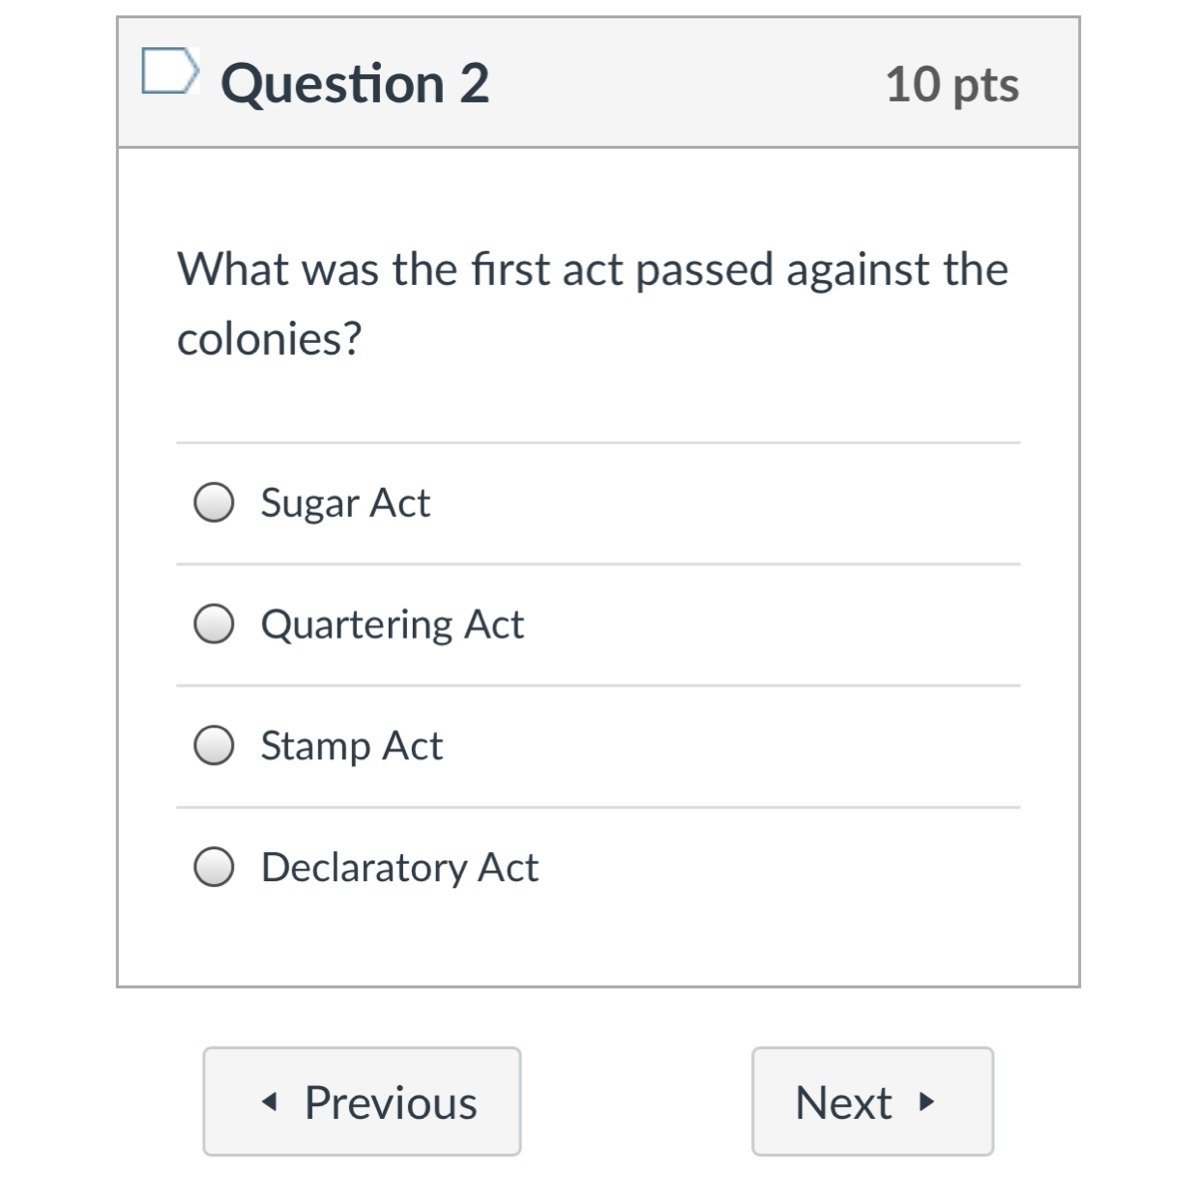Click the "Sugar Act" answer label
The height and width of the screenshot is (1200, 1198).
[345, 503]
